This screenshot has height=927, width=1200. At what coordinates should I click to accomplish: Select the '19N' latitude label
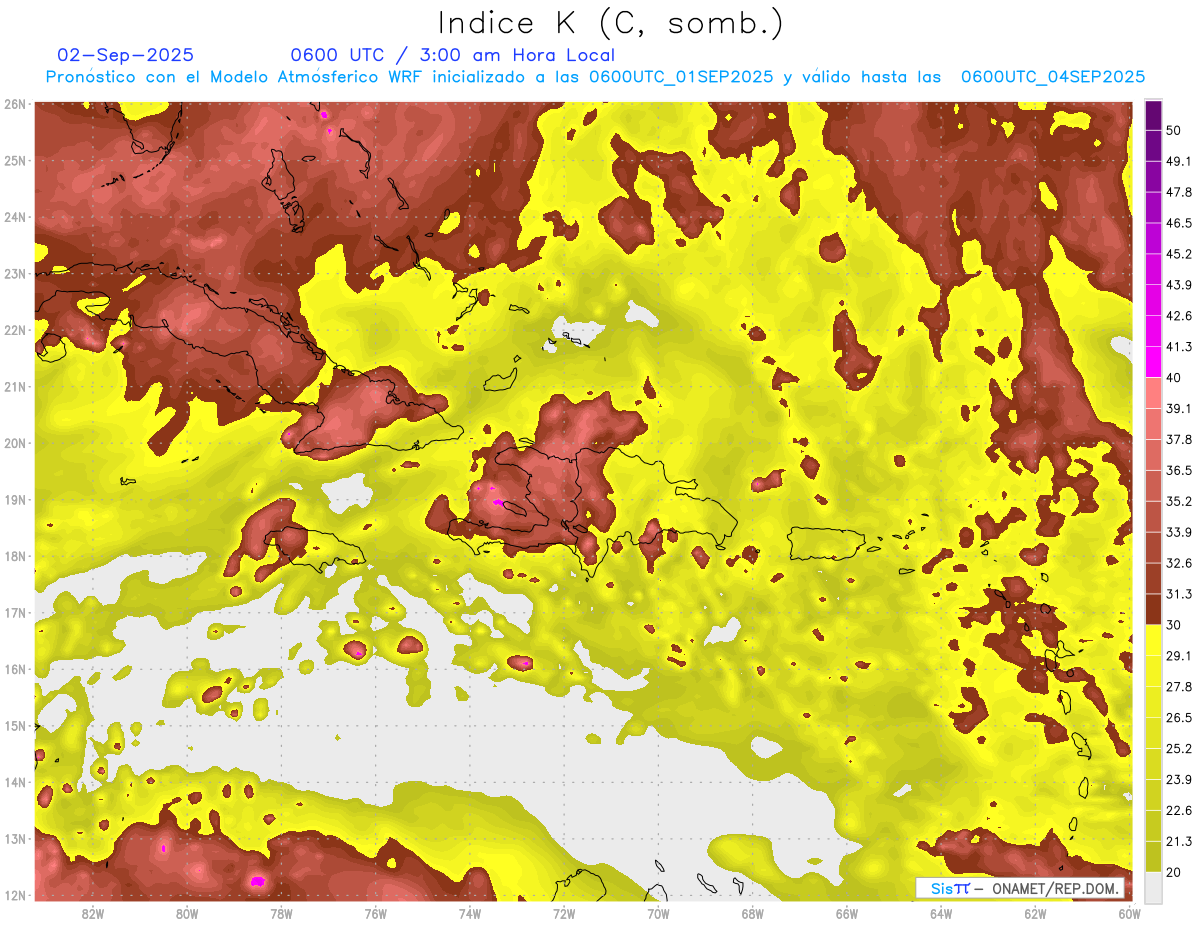15,499
